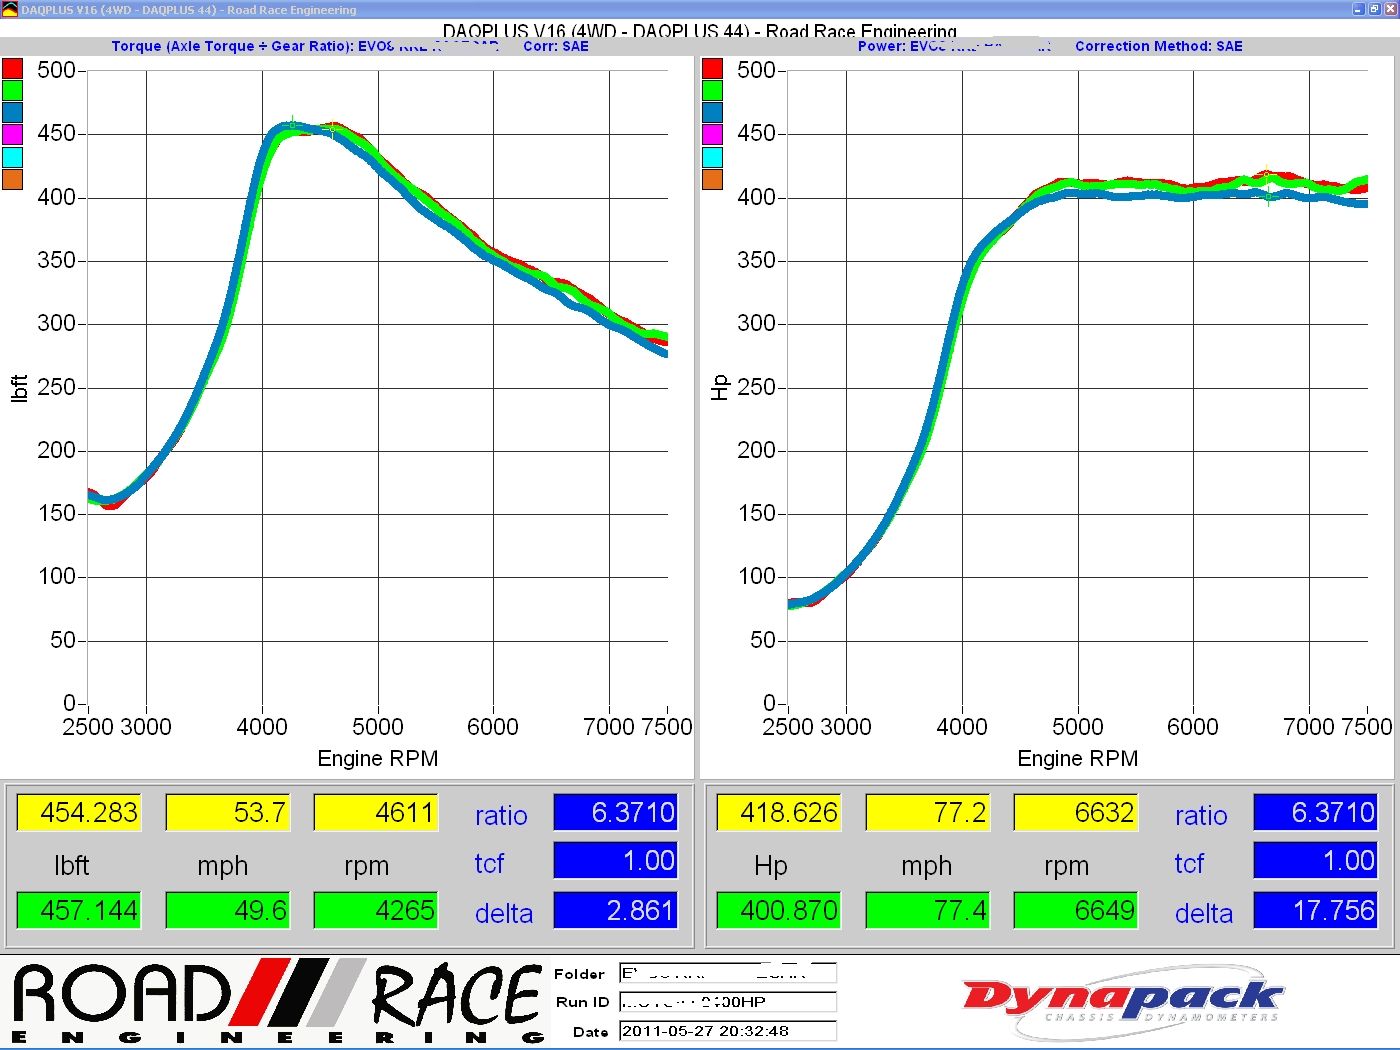Click the delta label in torque panel

pos(504,913)
